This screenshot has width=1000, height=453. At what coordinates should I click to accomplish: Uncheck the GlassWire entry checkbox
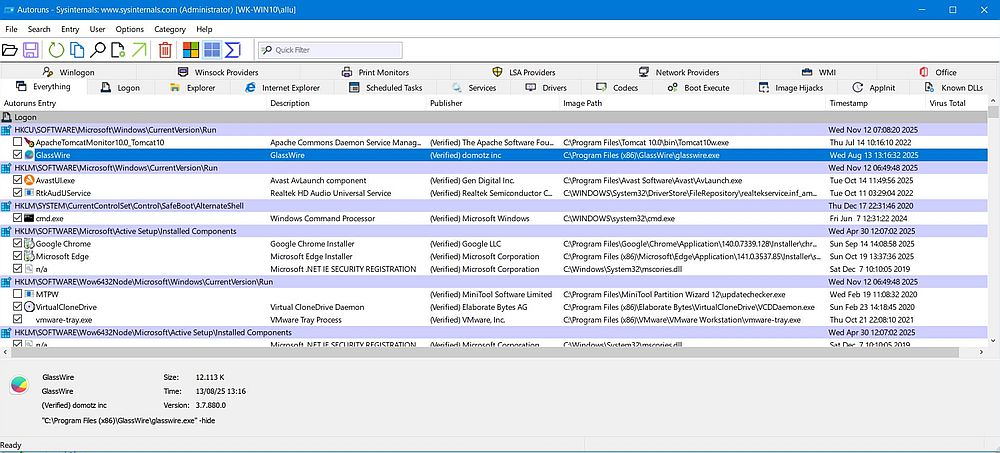(18, 155)
